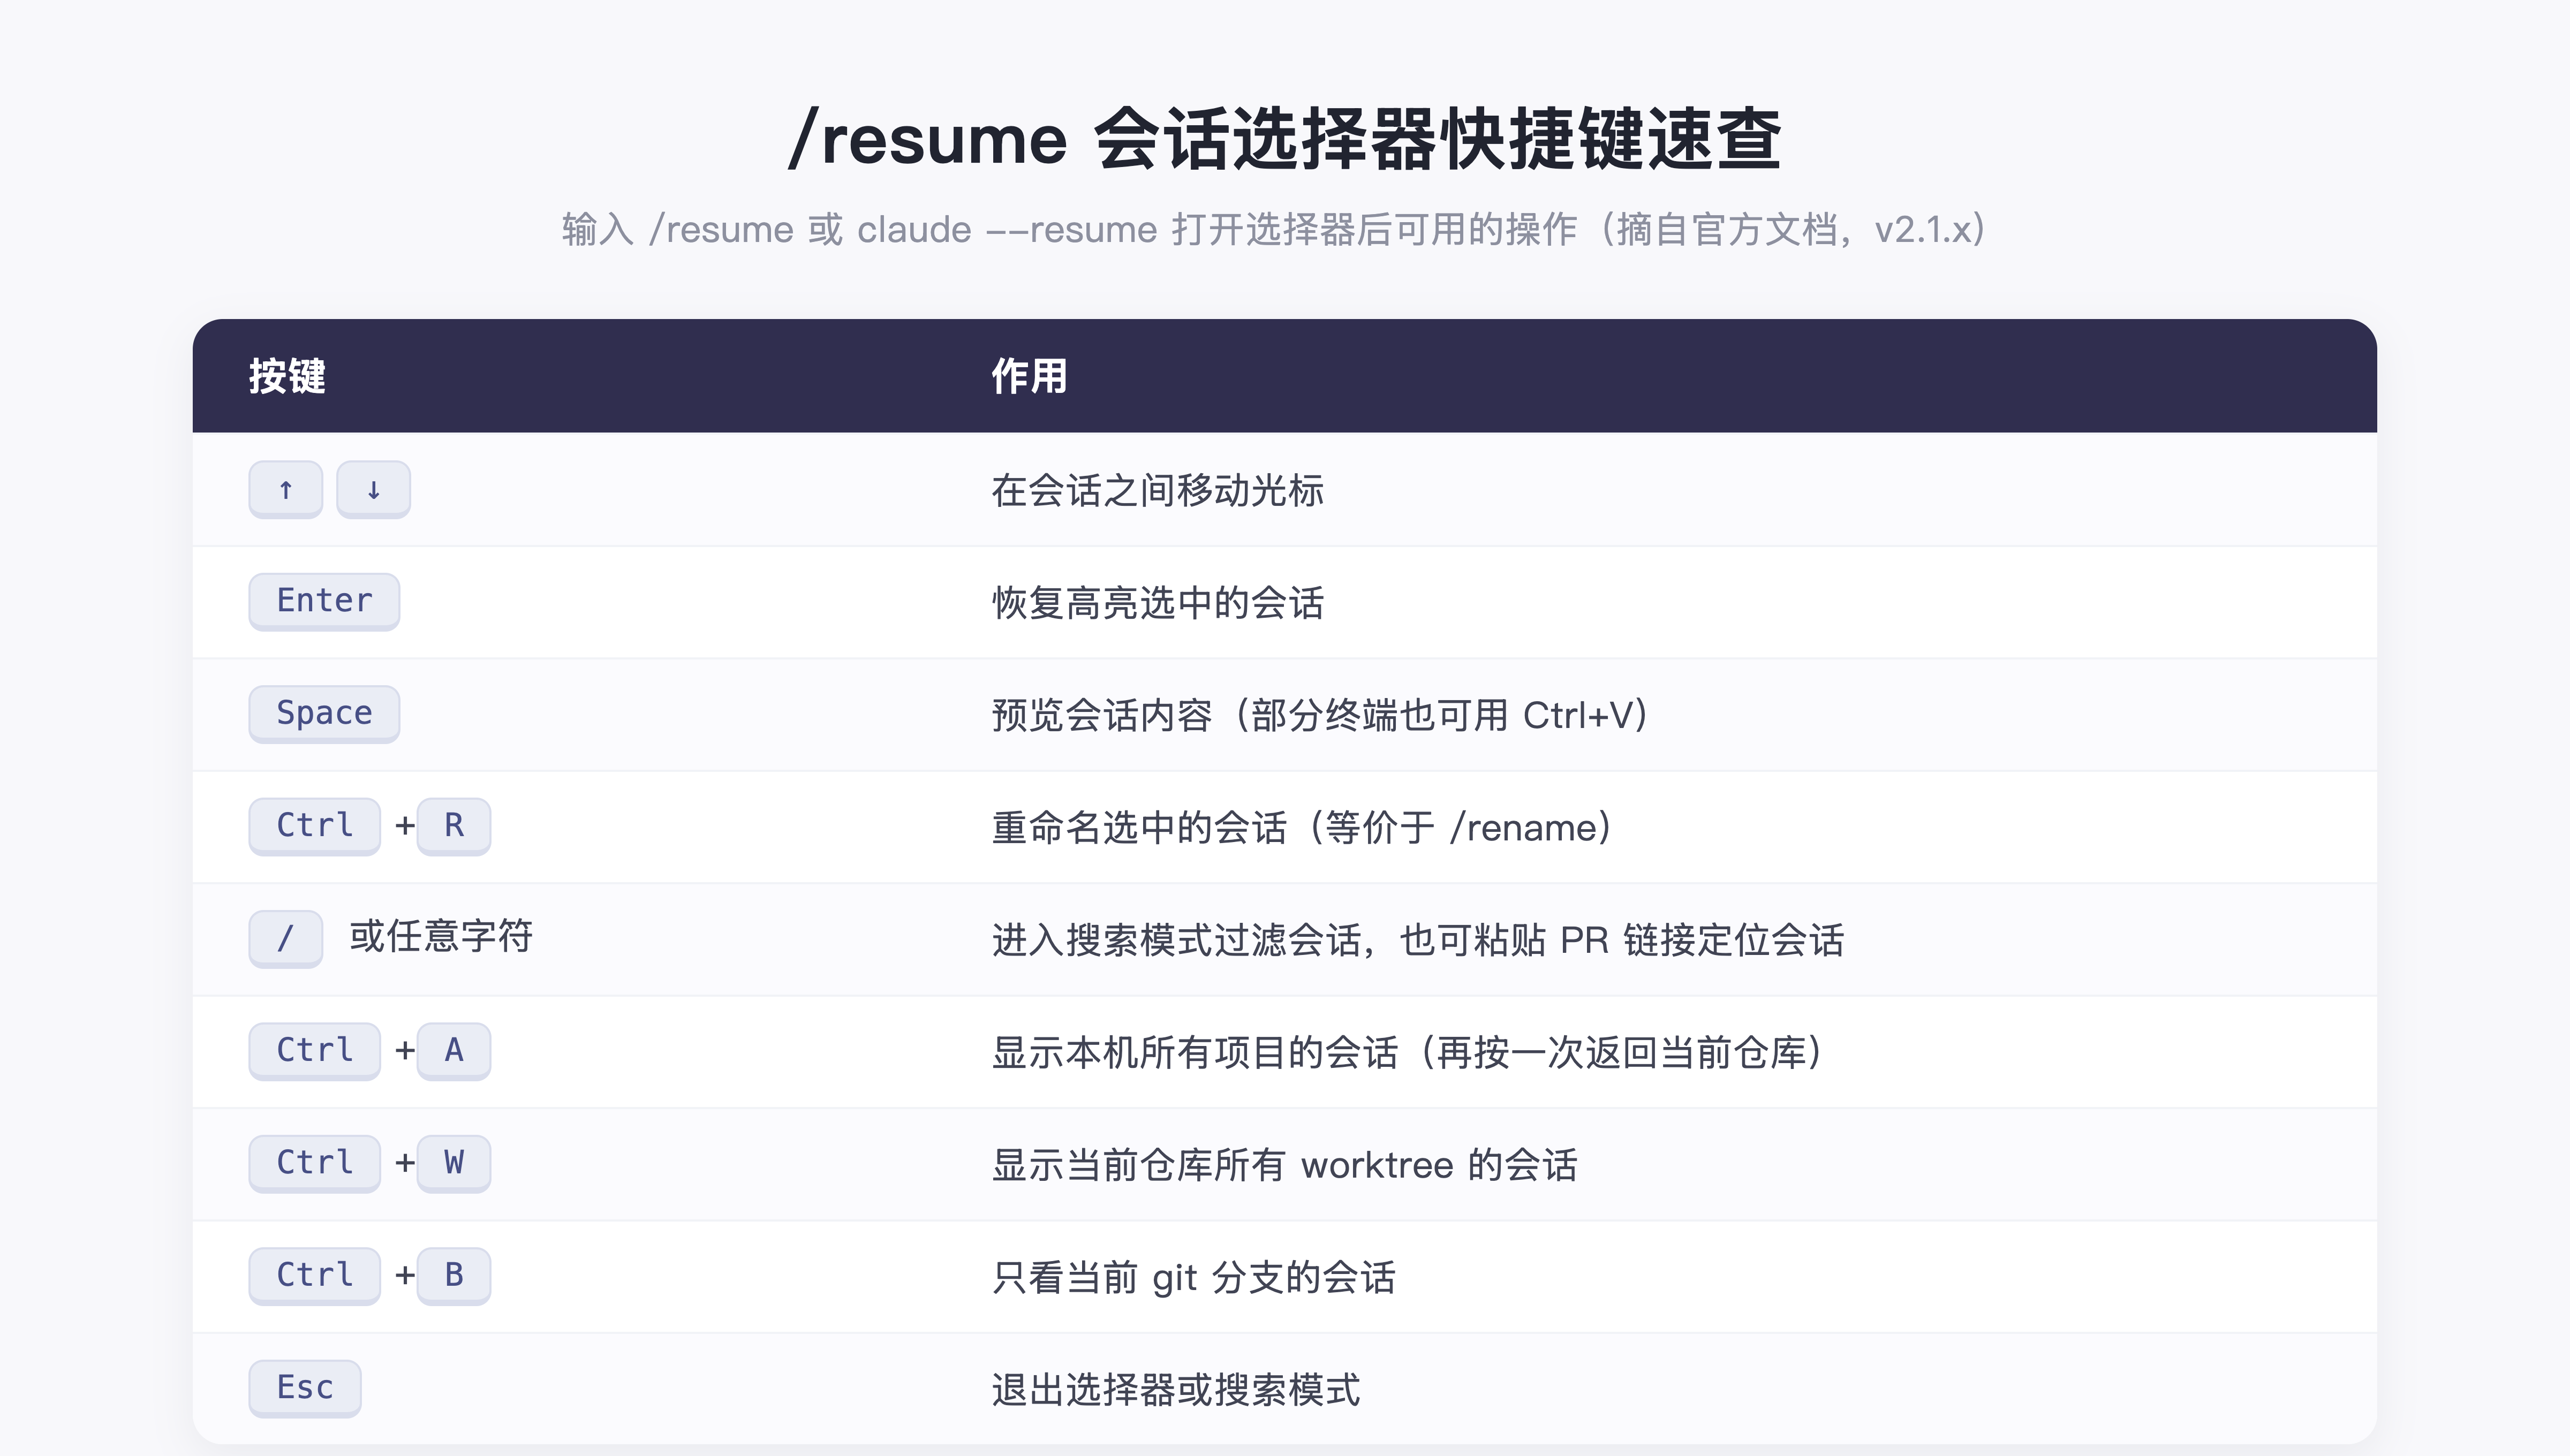Click the B key cap

click(x=454, y=1276)
